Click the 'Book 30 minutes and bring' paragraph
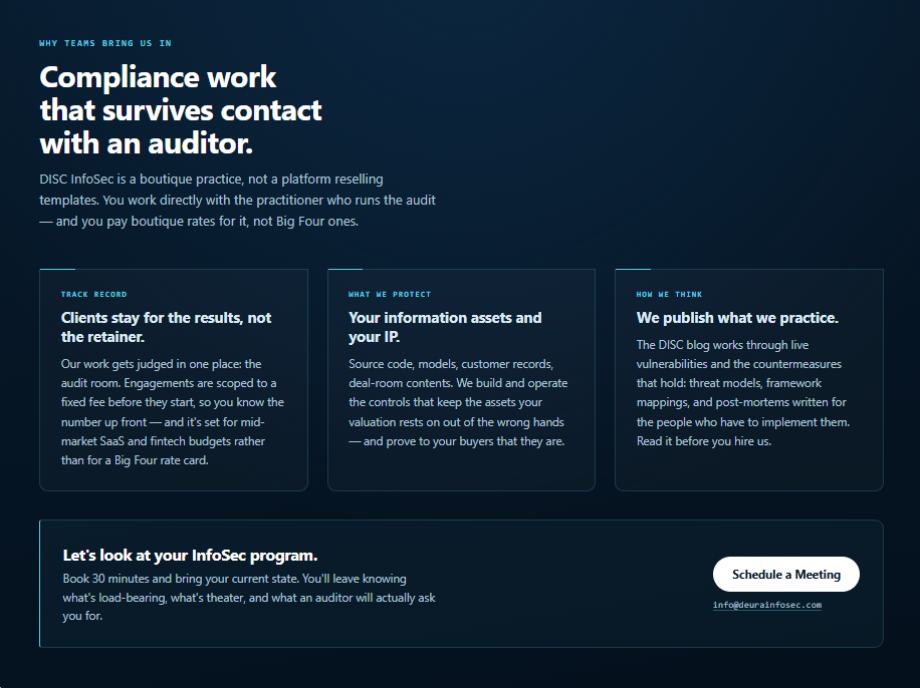 coord(249,597)
